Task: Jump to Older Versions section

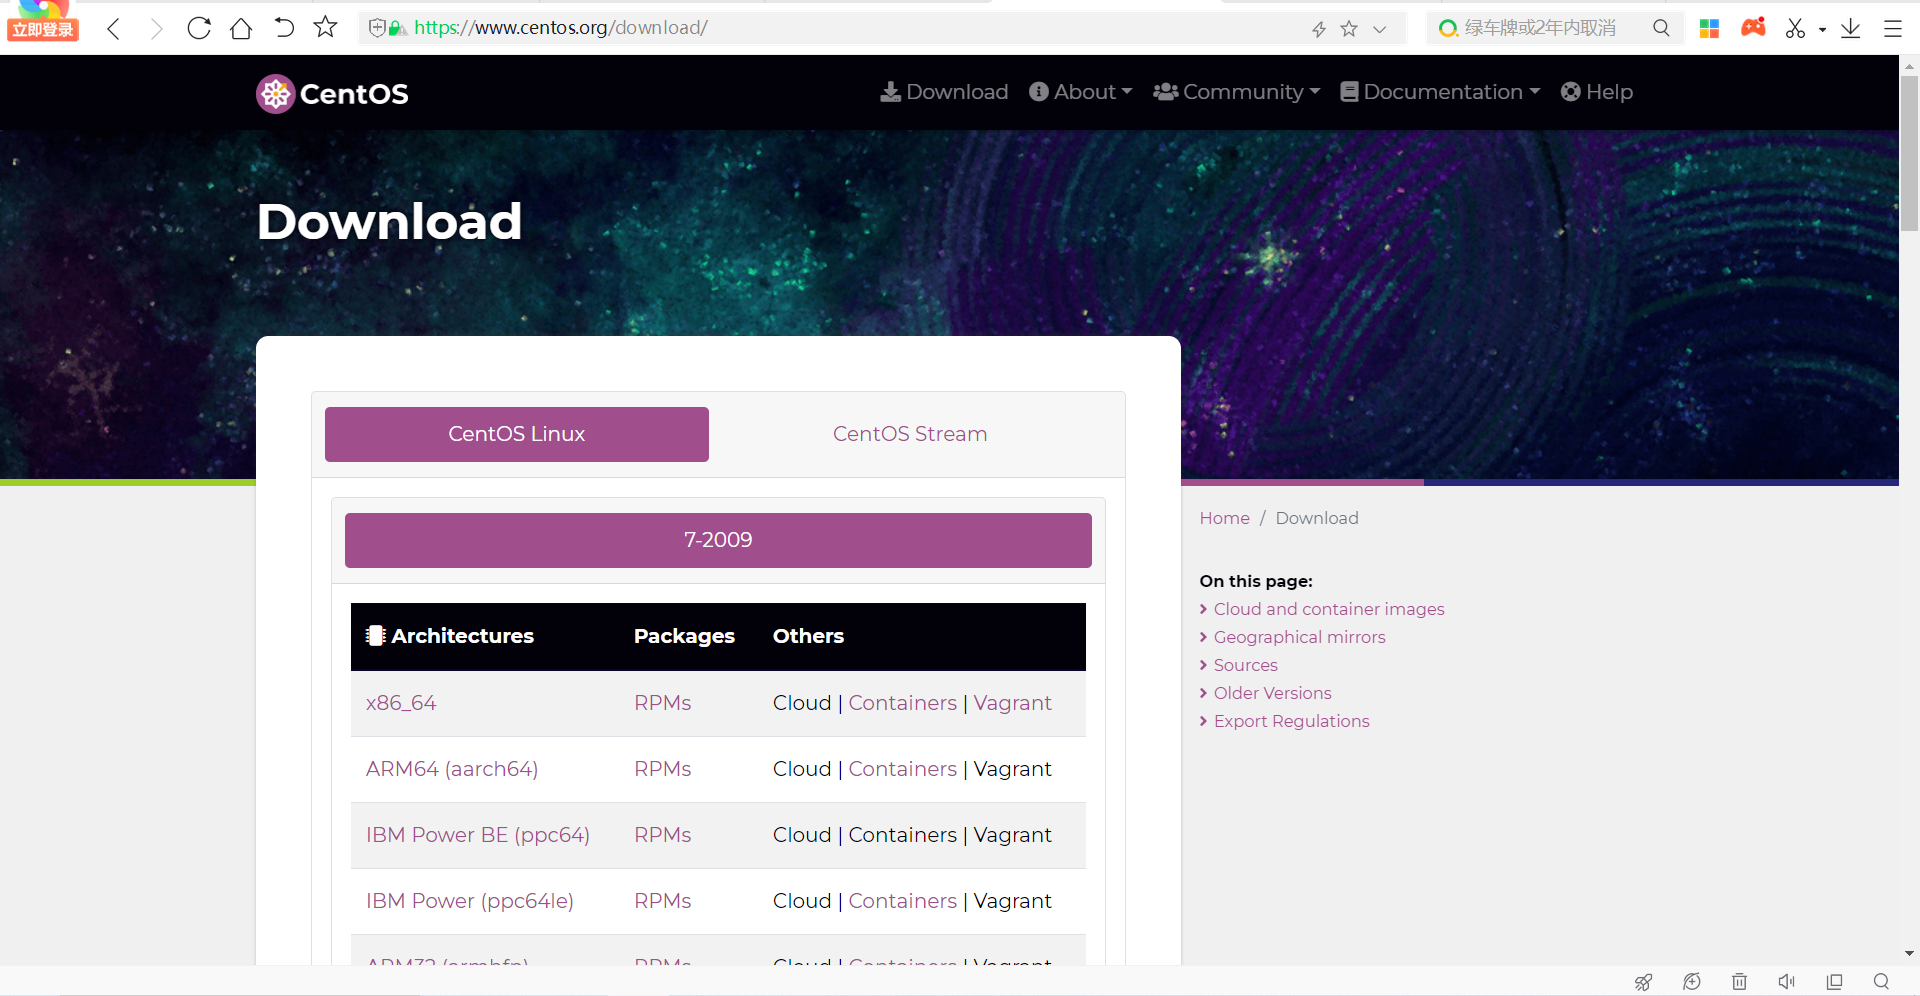Action: (x=1273, y=693)
